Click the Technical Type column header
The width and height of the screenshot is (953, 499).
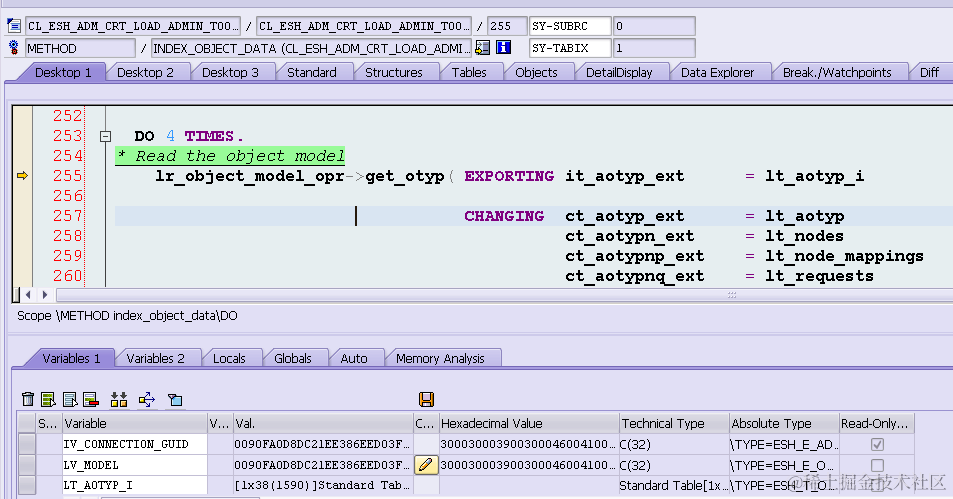674,424
